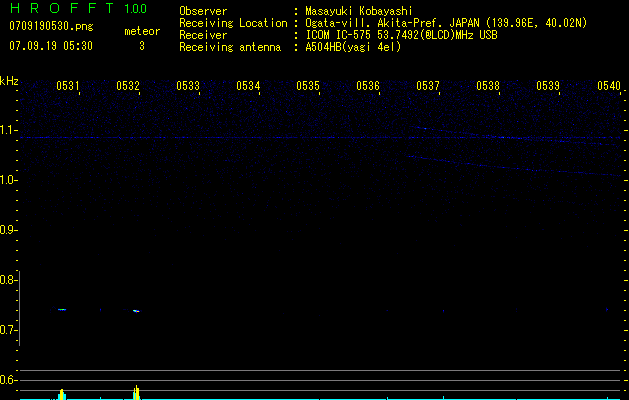The image size is (629, 400).
Task: Click the 0709190530.png filename text
Action: [51, 26]
